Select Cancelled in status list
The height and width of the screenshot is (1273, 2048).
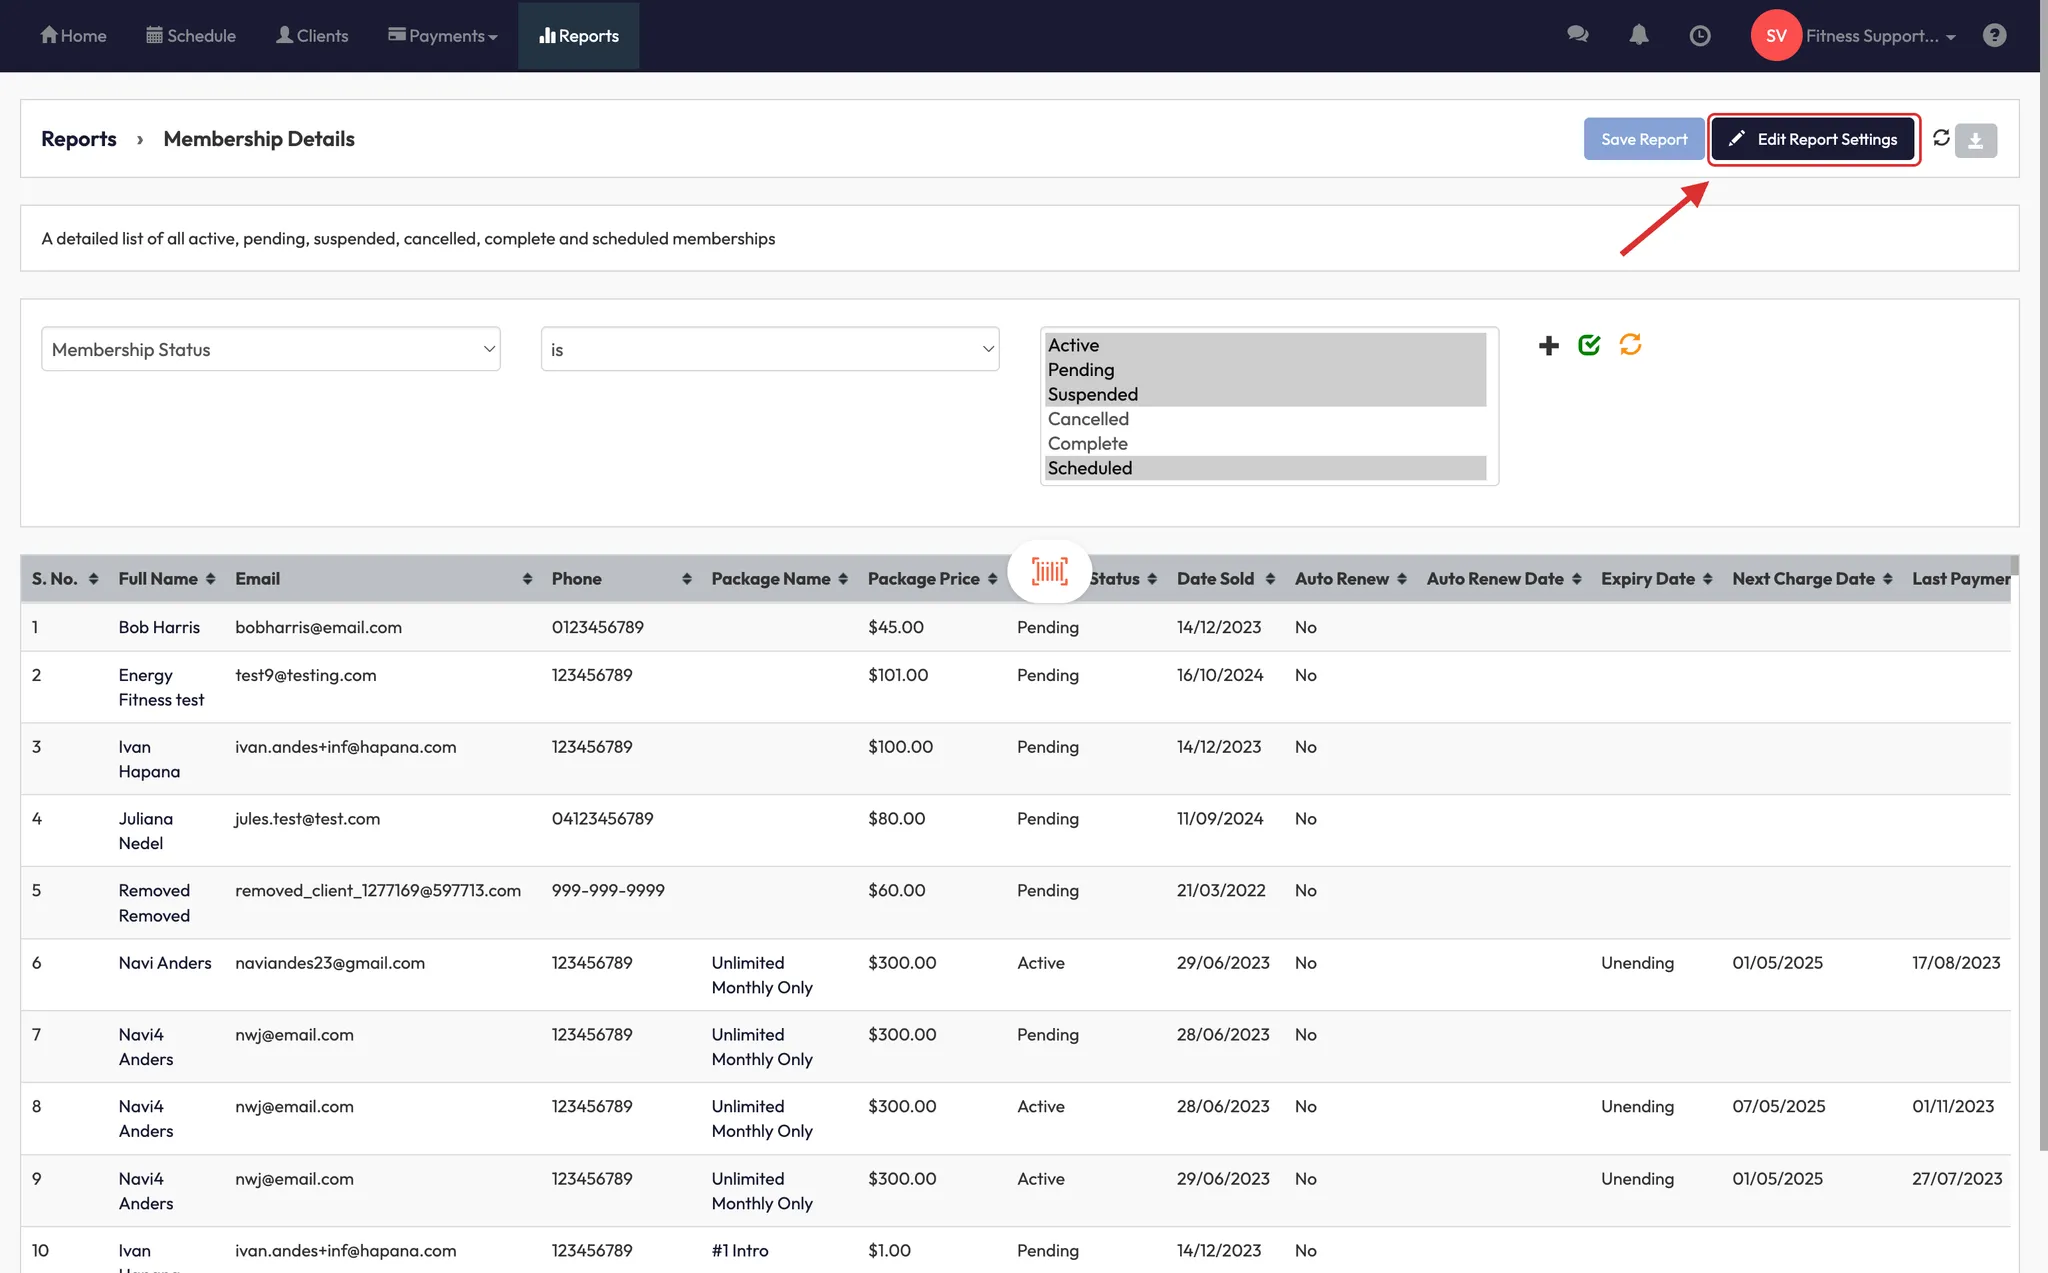pos(1088,419)
